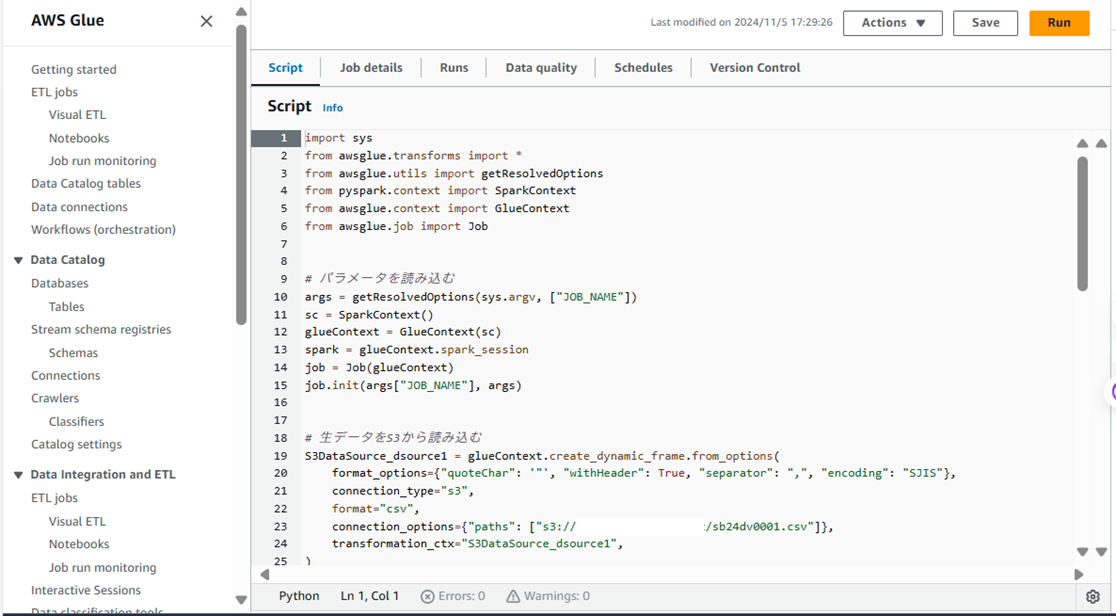Click the scroll-up arrow above the editor scrollbar
Screen dimensions: 1116x616
click(x=1082, y=143)
